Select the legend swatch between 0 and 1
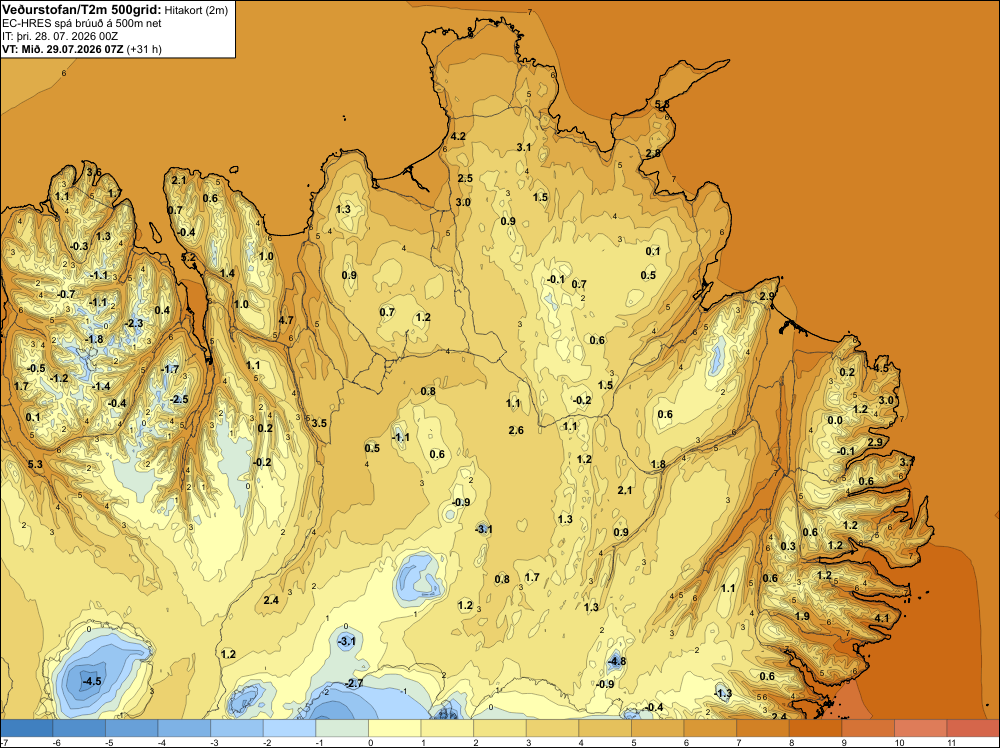 (395, 728)
